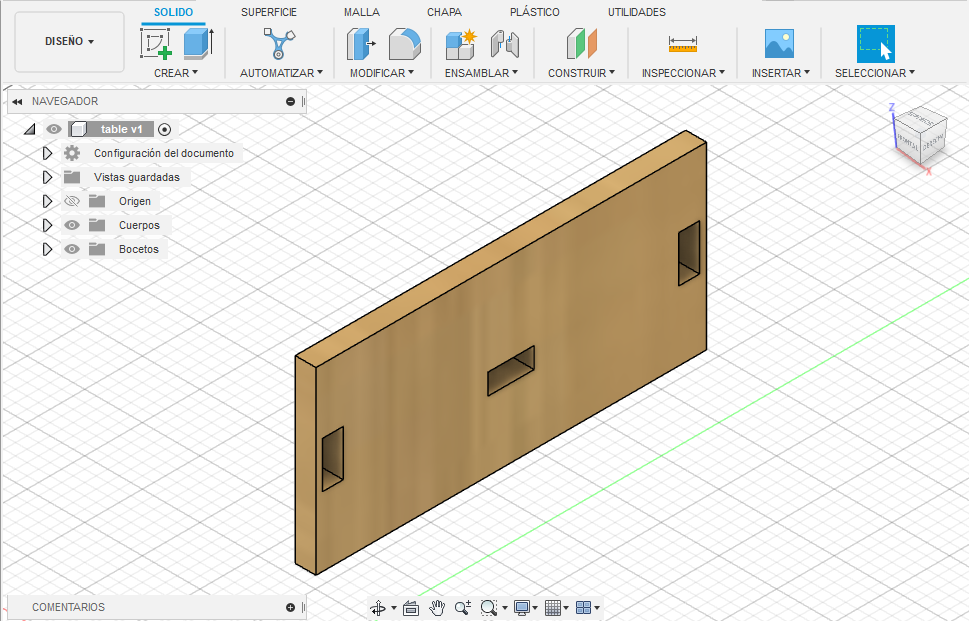Screen dimensions: 969x621
Task: Click the gear icon of Configuración del documento
Action: click(72, 153)
